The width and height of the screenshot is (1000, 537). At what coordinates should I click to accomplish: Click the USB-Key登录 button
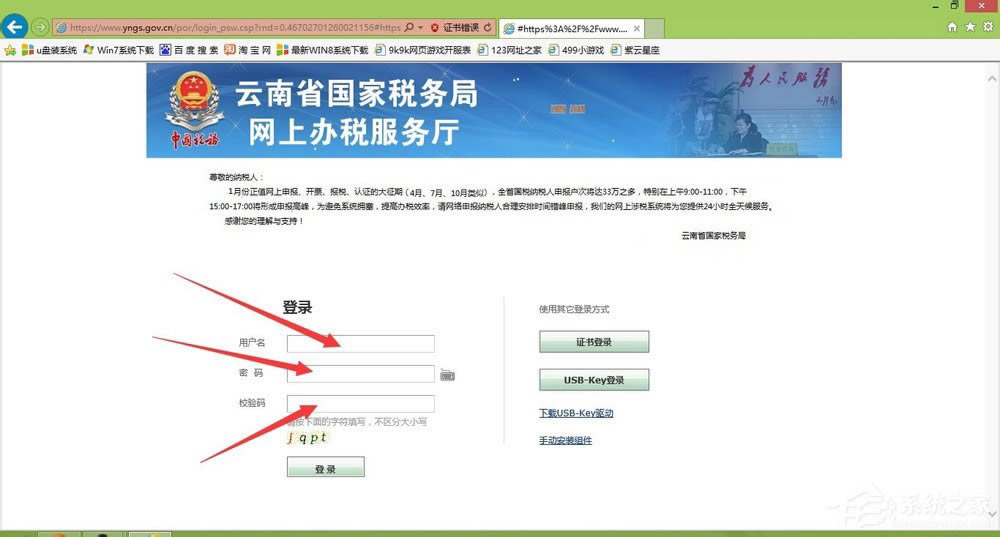(x=594, y=380)
